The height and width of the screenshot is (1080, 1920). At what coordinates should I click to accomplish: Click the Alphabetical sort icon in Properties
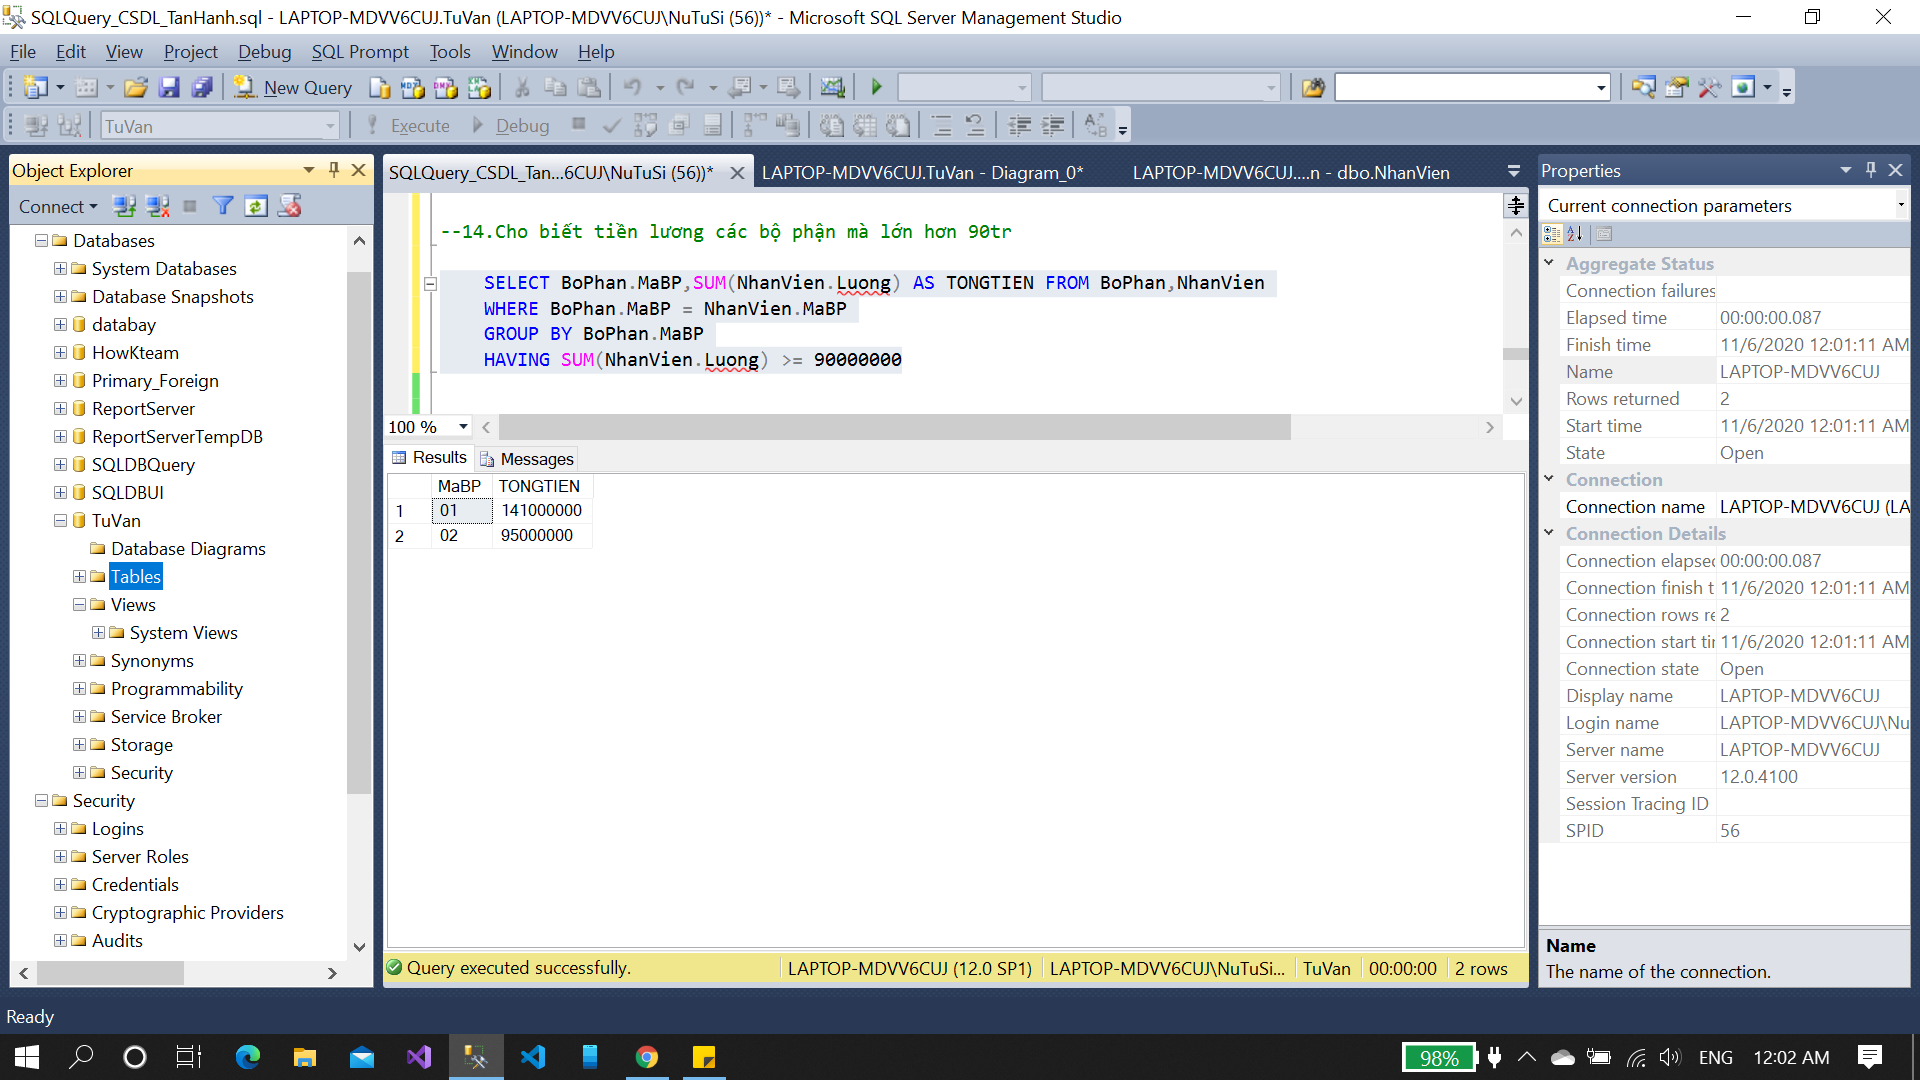tap(1575, 234)
